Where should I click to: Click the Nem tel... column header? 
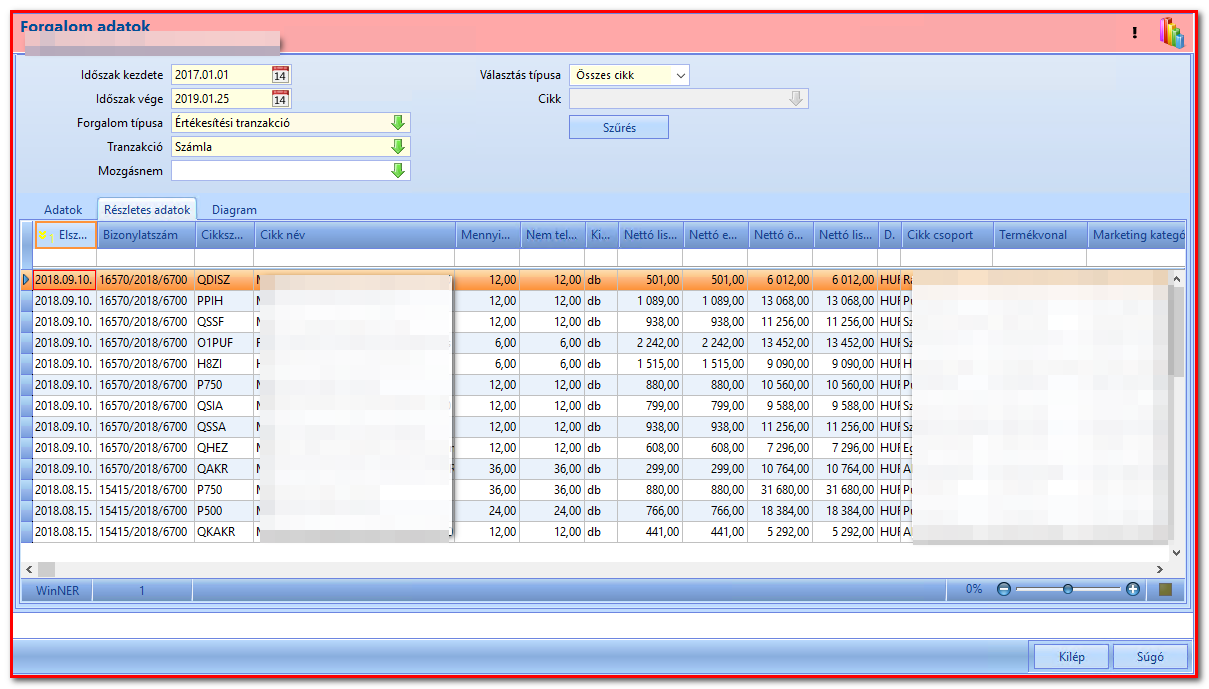(551, 236)
